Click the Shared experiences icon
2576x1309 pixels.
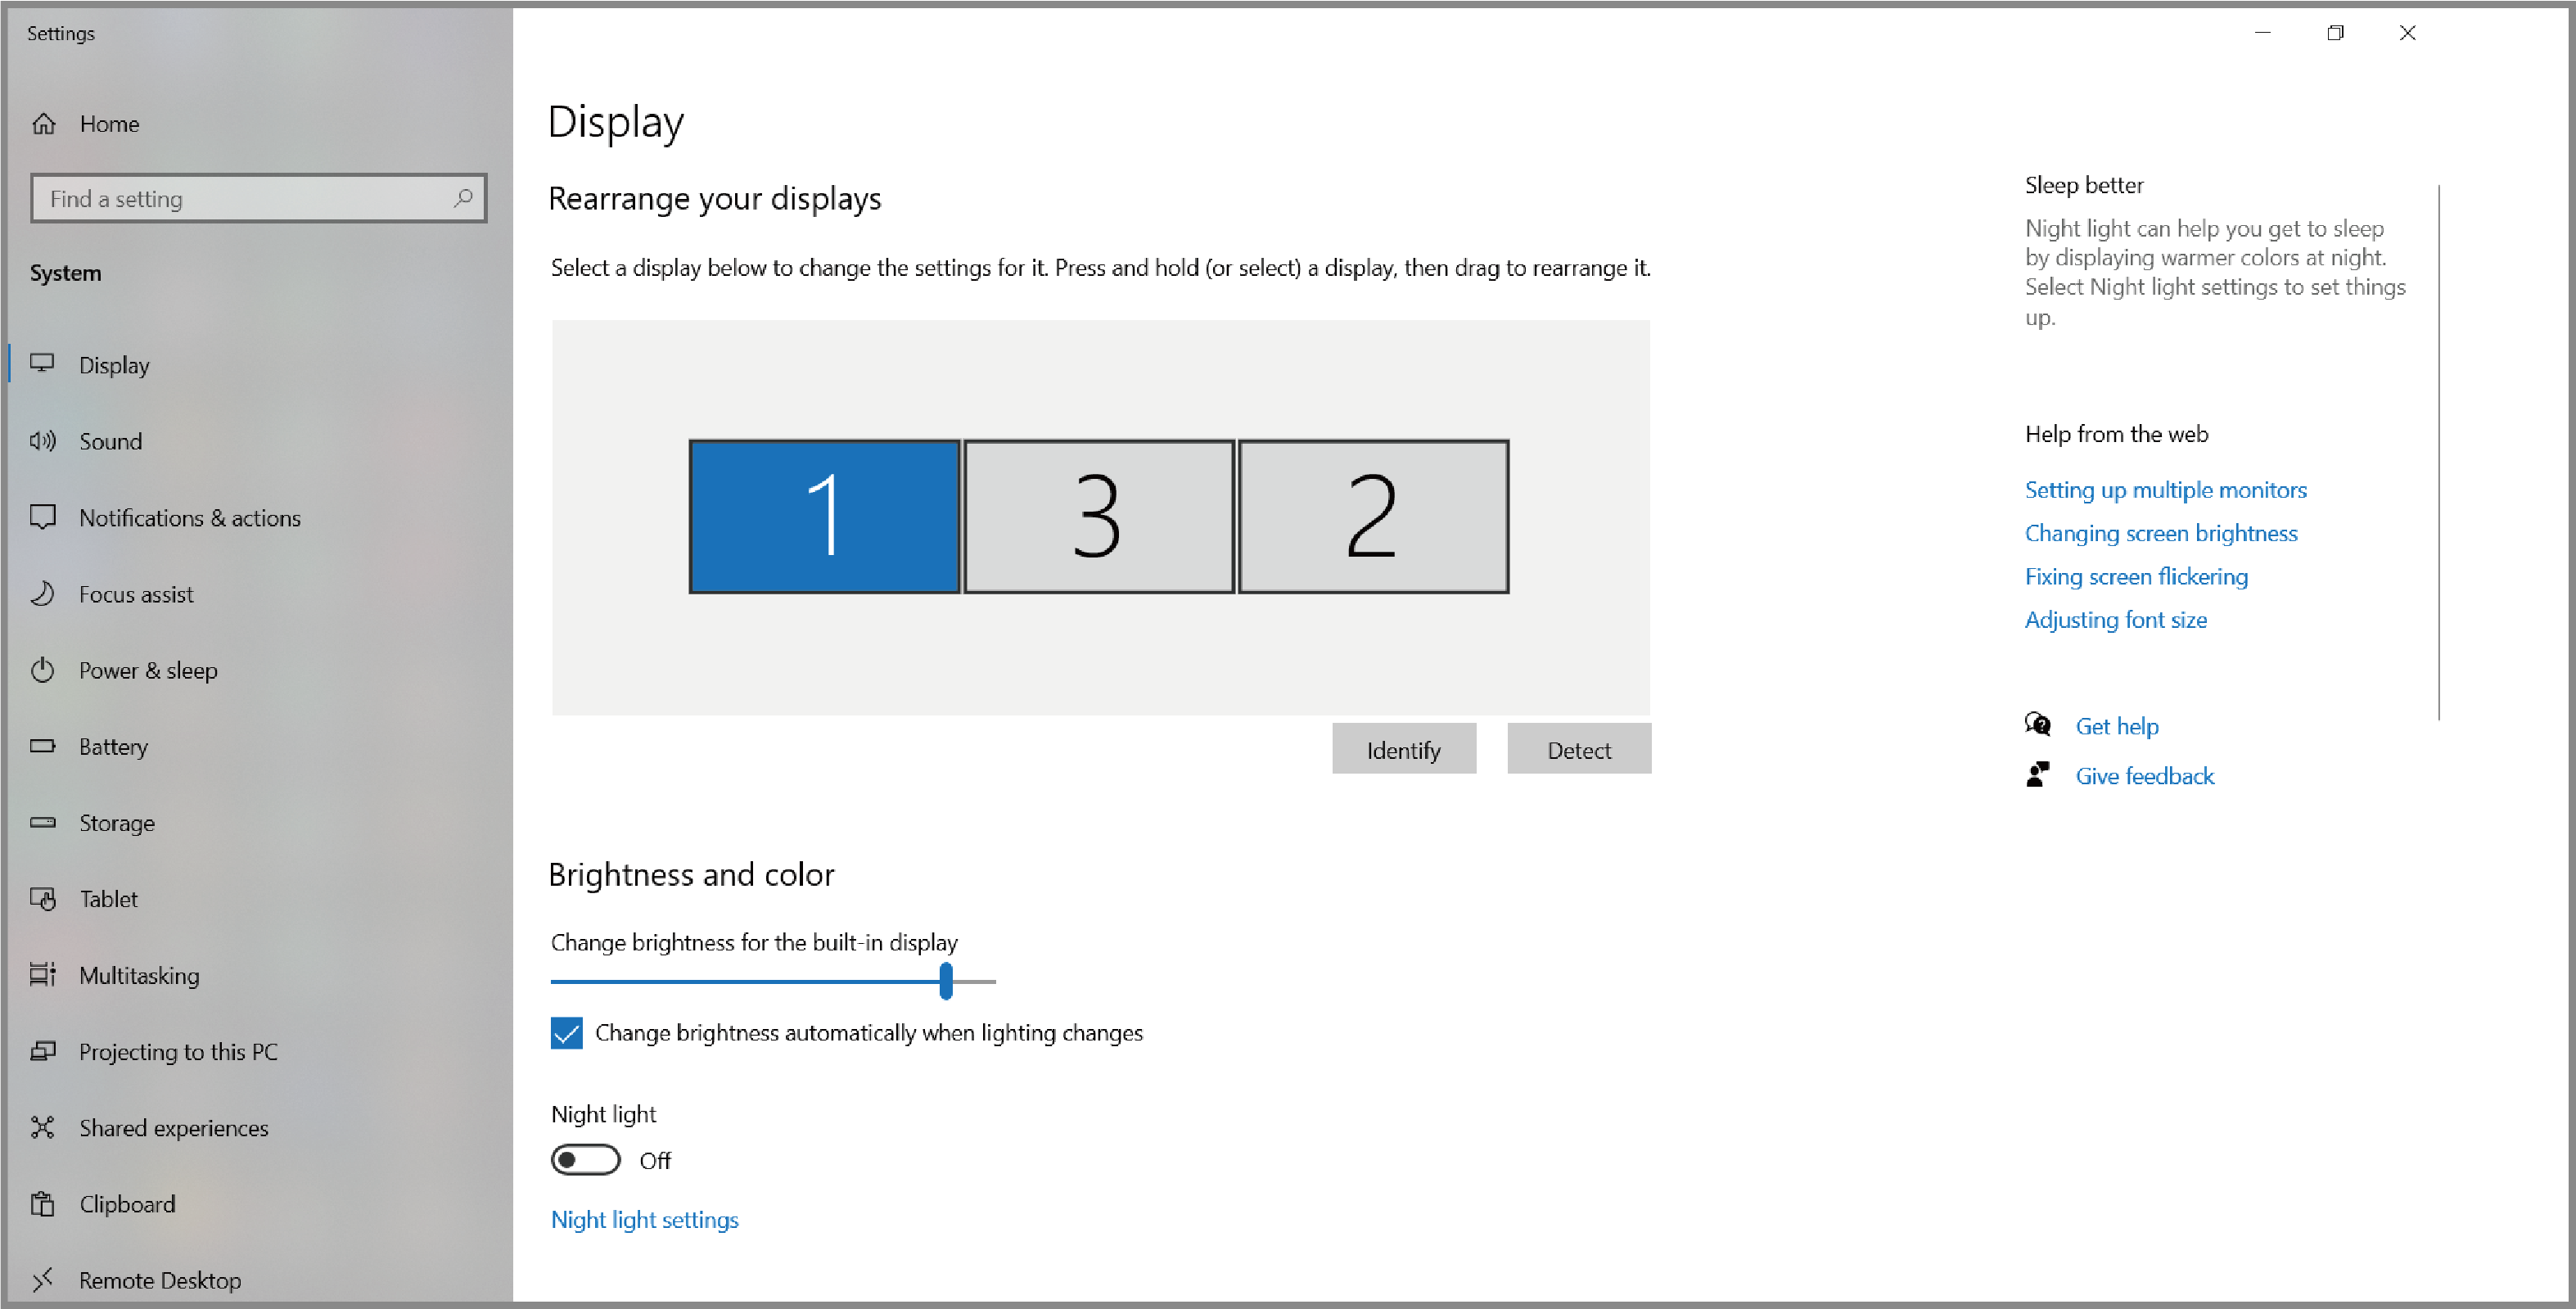click(43, 1128)
